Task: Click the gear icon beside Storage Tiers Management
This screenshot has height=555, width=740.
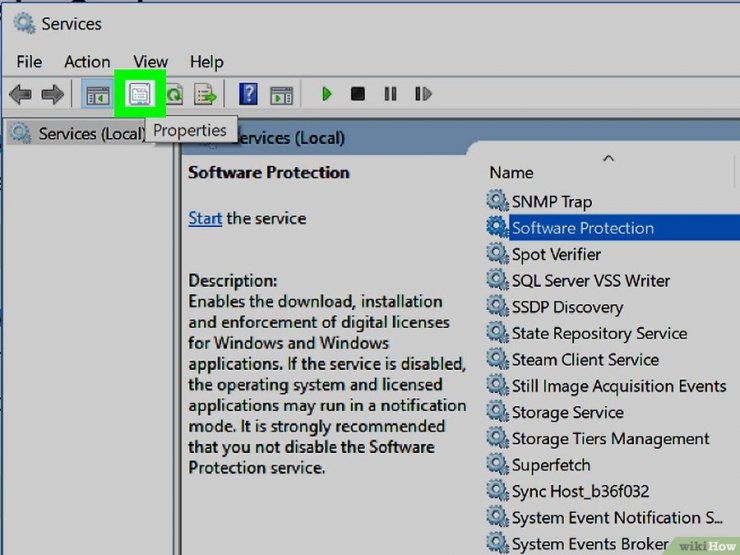Action: pyautogui.click(x=497, y=438)
